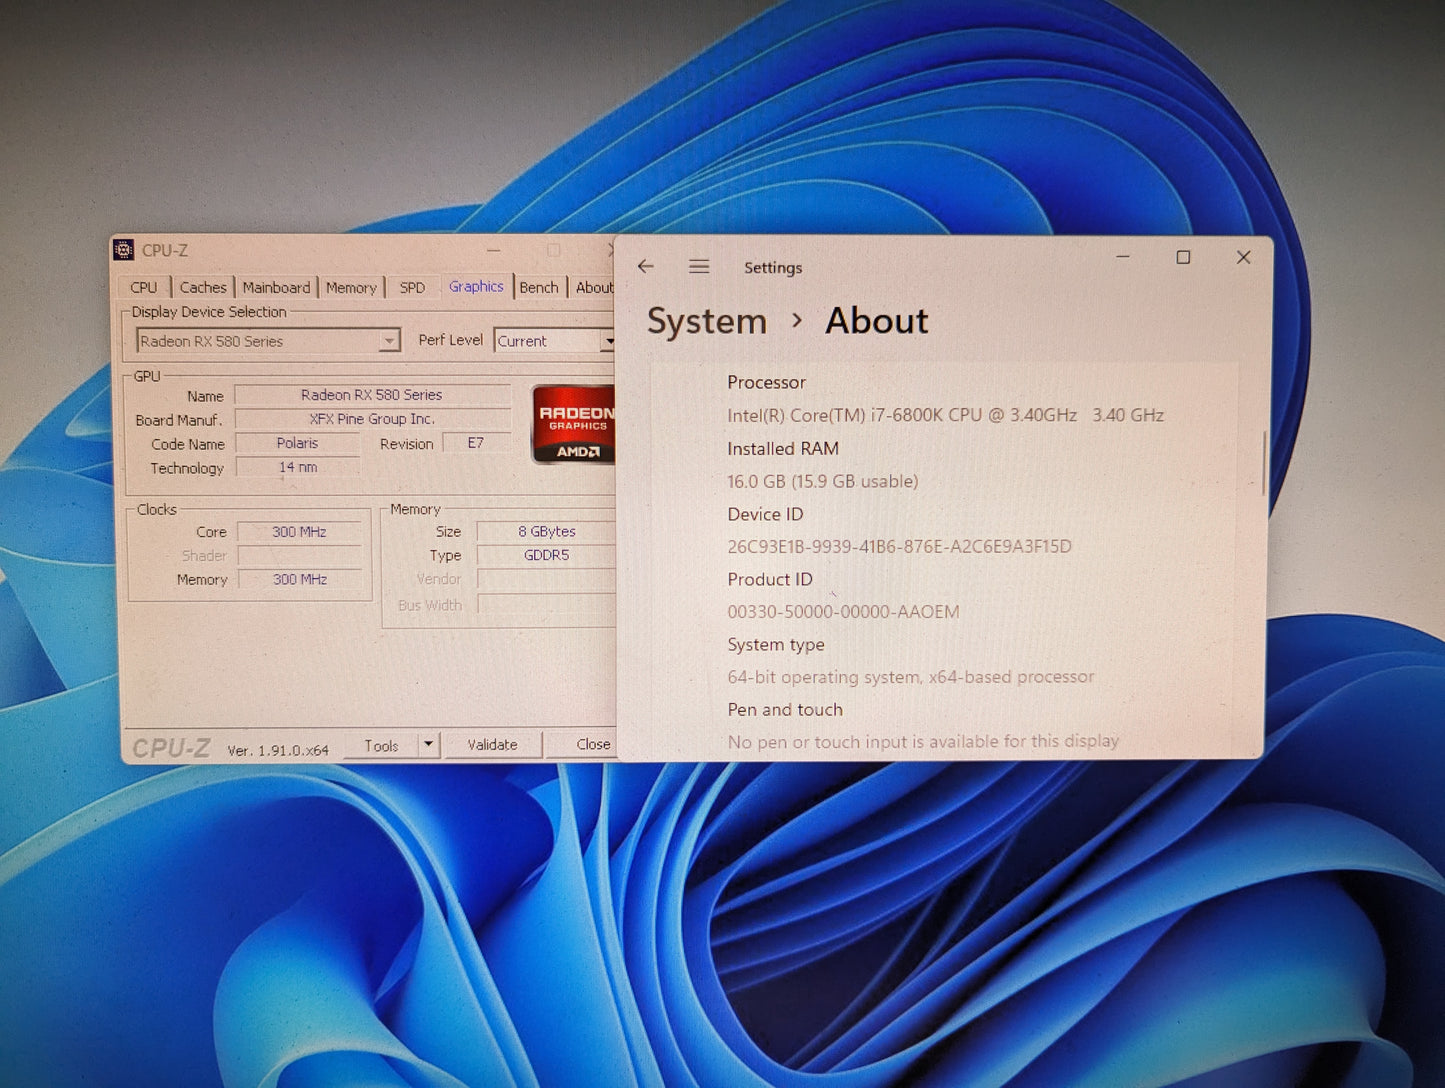This screenshot has height=1088, width=1445.
Task: Click the Settings title text
Action: pyautogui.click(x=773, y=268)
